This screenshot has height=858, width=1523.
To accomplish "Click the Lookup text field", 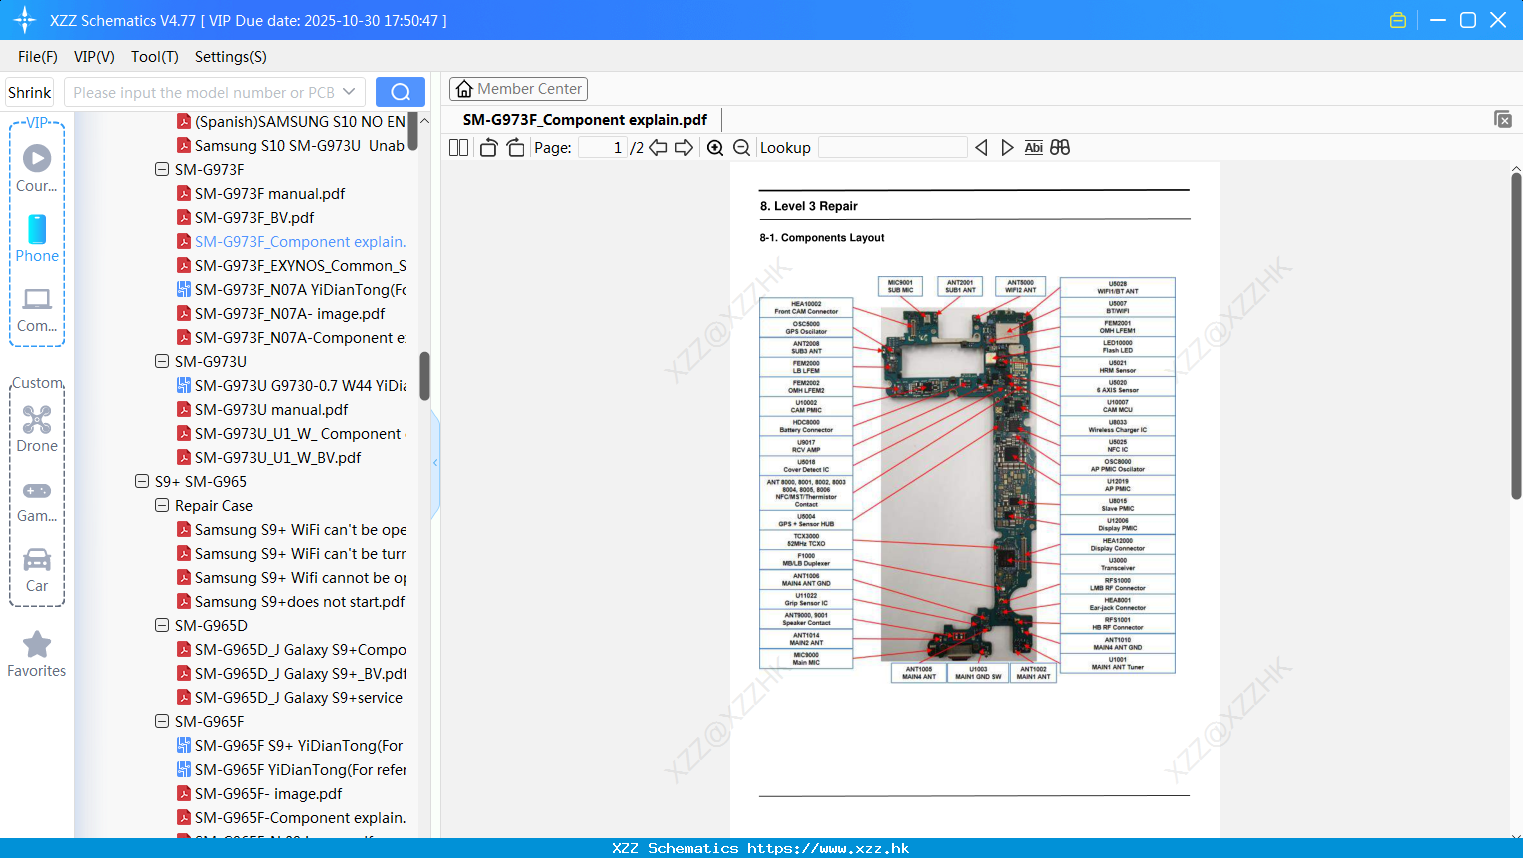I will coord(892,147).
